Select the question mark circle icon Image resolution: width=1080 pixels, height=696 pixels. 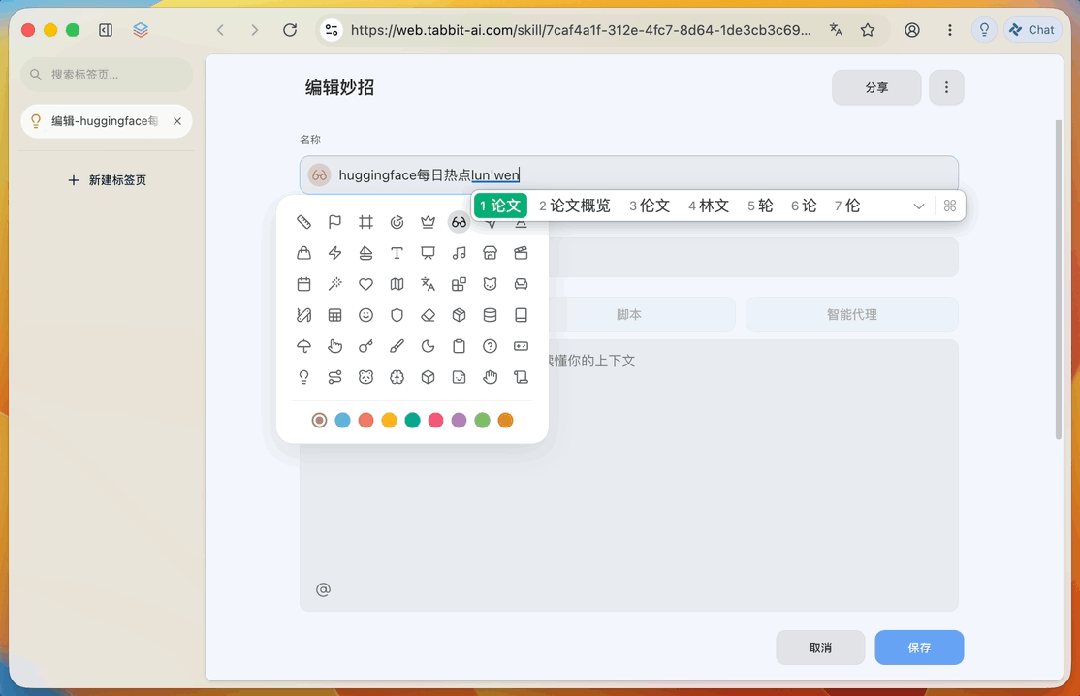490,346
